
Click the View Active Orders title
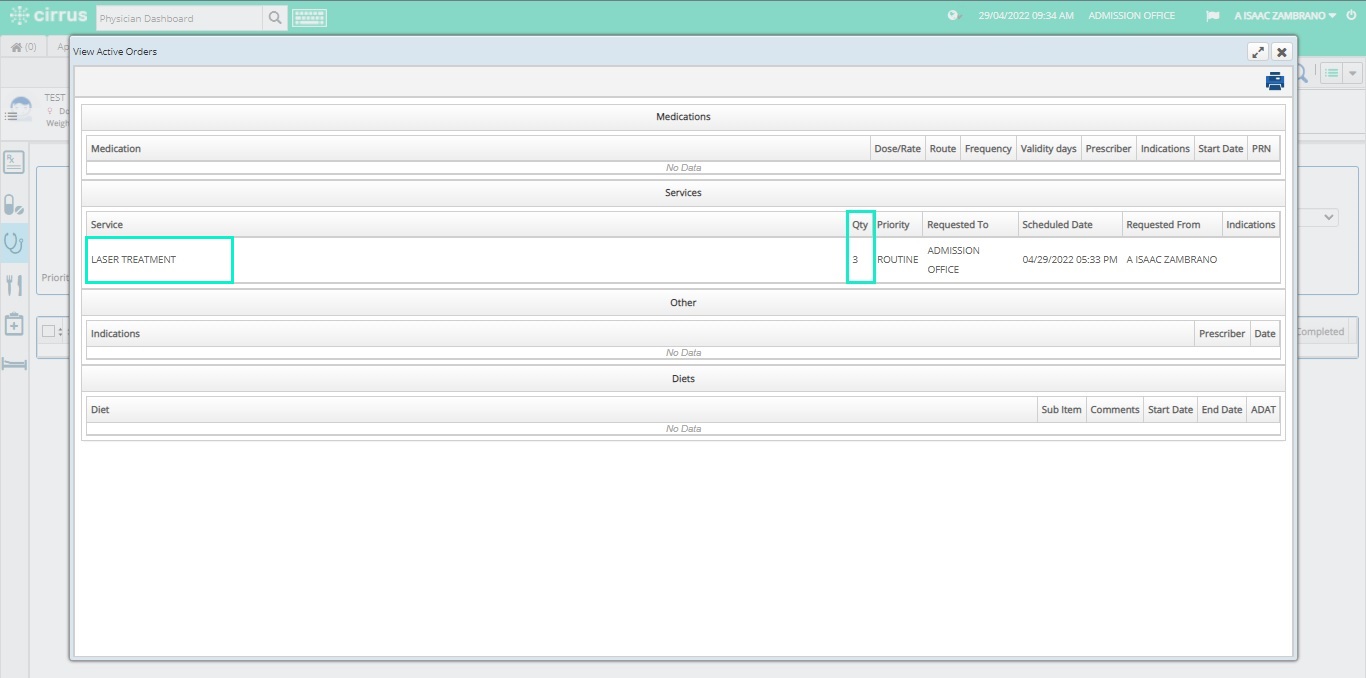coord(115,52)
